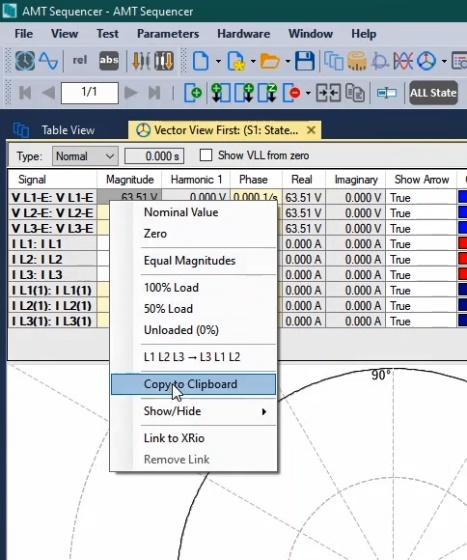Screen dimensions: 467x560
Task: Click the add state icon with green plus
Action: pos(193,93)
